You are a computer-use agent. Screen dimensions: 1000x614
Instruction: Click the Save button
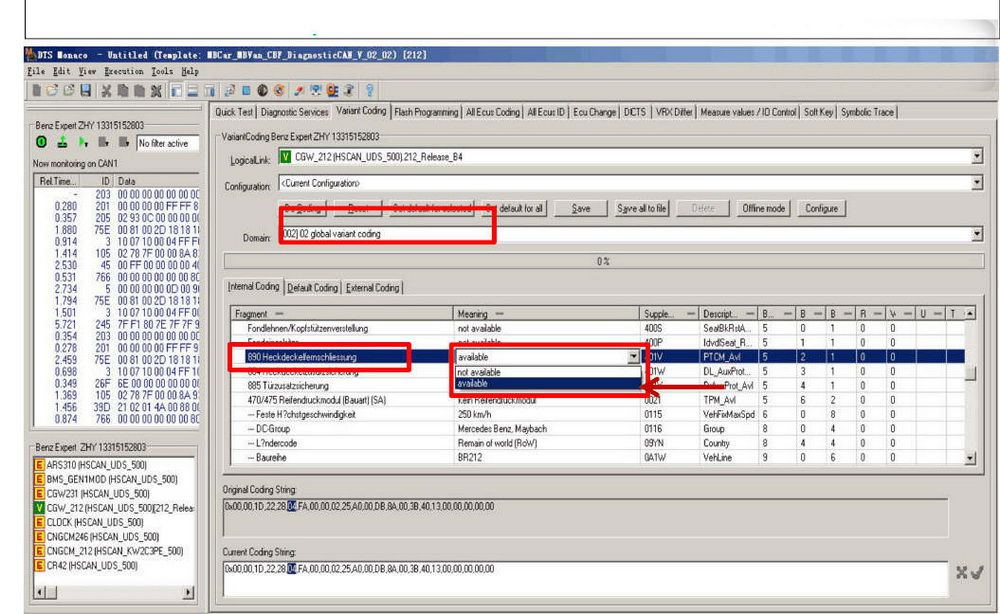pyautogui.click(x=580, y=208)
